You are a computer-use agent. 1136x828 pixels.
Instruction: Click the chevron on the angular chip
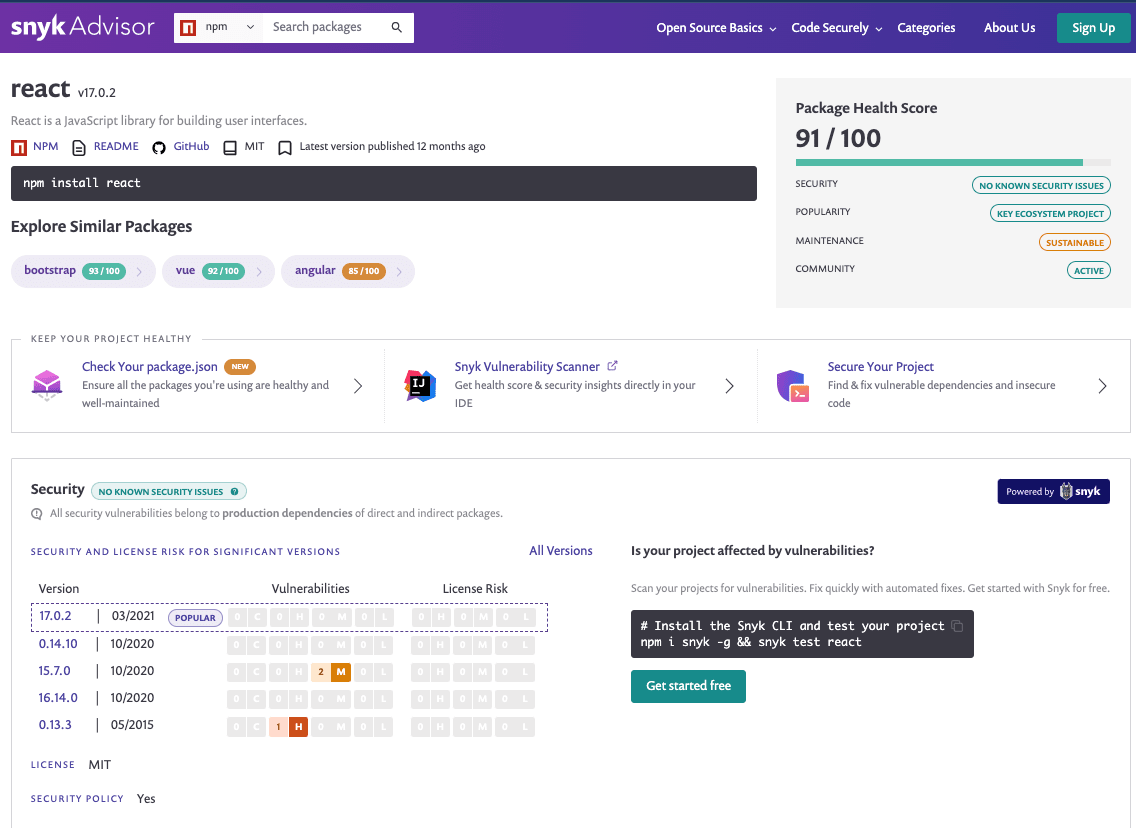(398, 272)
